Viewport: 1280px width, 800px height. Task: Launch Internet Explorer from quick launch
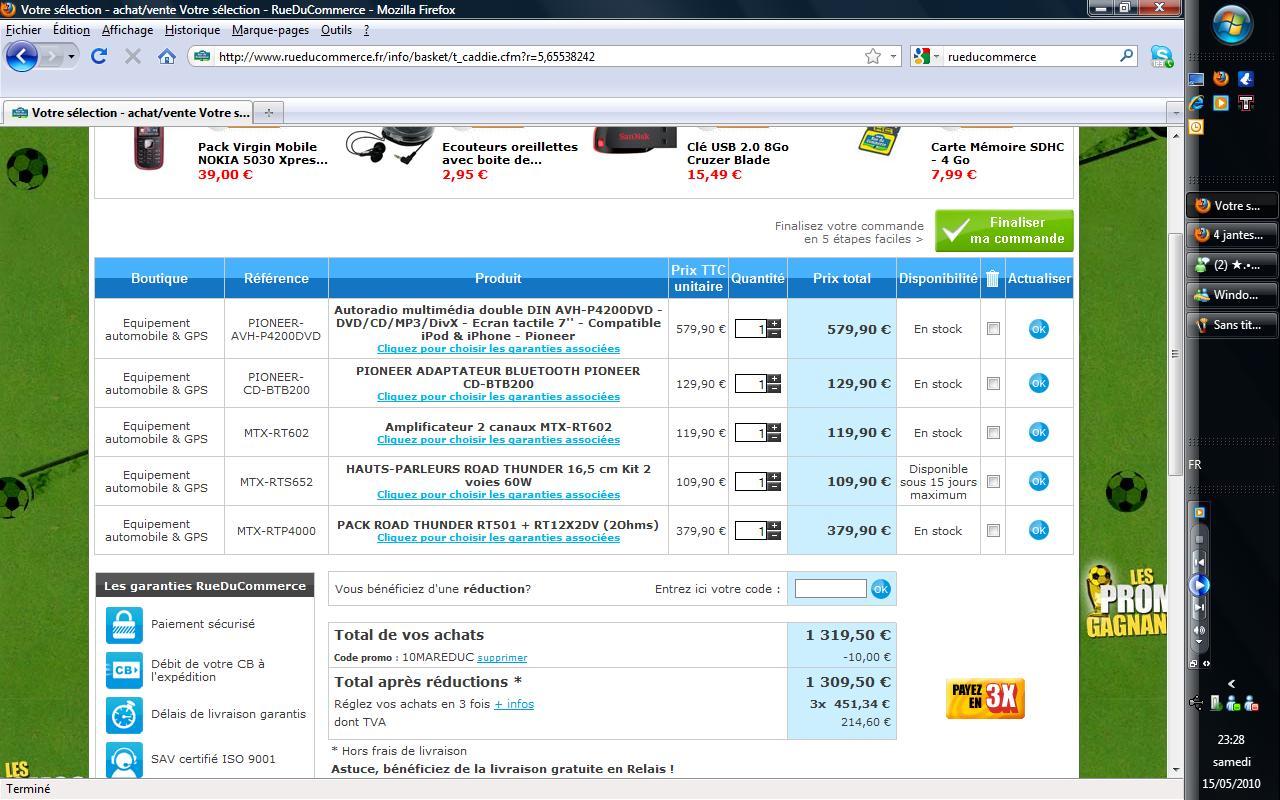coord(1196,103)
